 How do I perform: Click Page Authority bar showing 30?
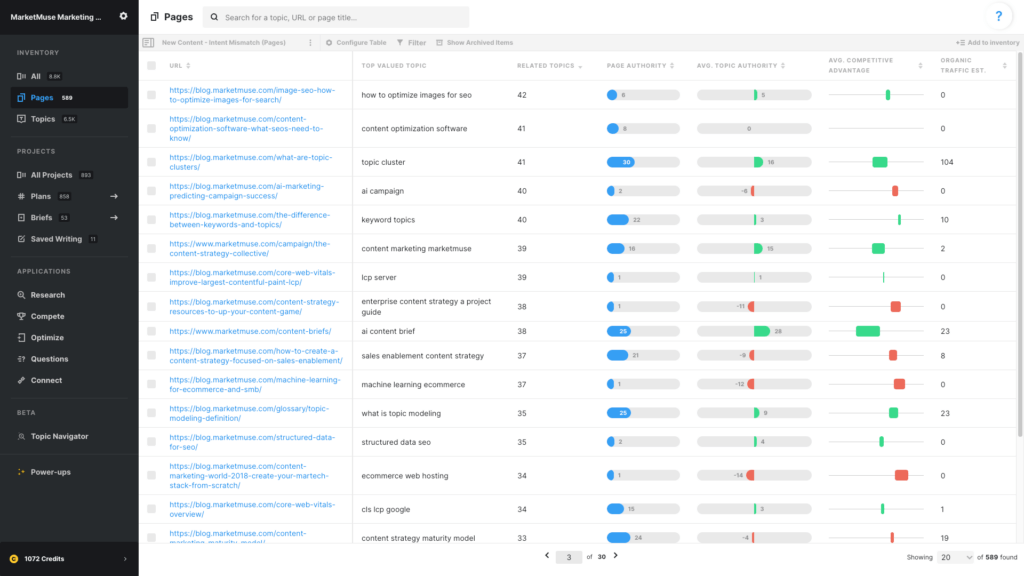[643, 162]
